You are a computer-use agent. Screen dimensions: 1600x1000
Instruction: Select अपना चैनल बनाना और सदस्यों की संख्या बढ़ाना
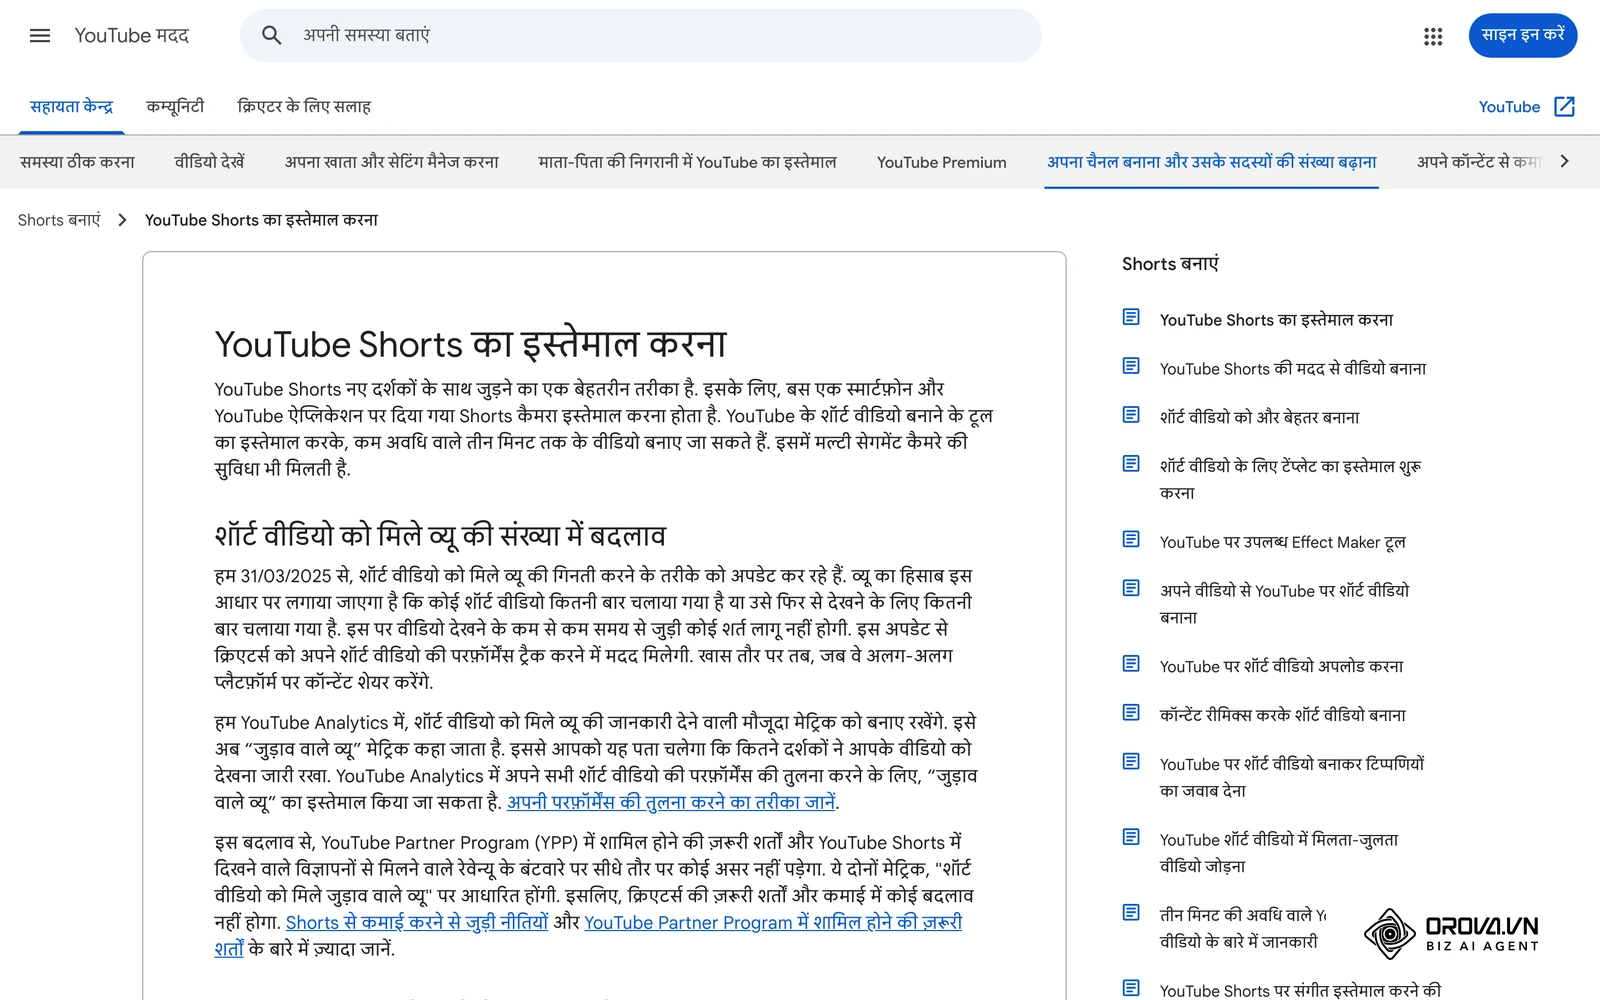1212,162
